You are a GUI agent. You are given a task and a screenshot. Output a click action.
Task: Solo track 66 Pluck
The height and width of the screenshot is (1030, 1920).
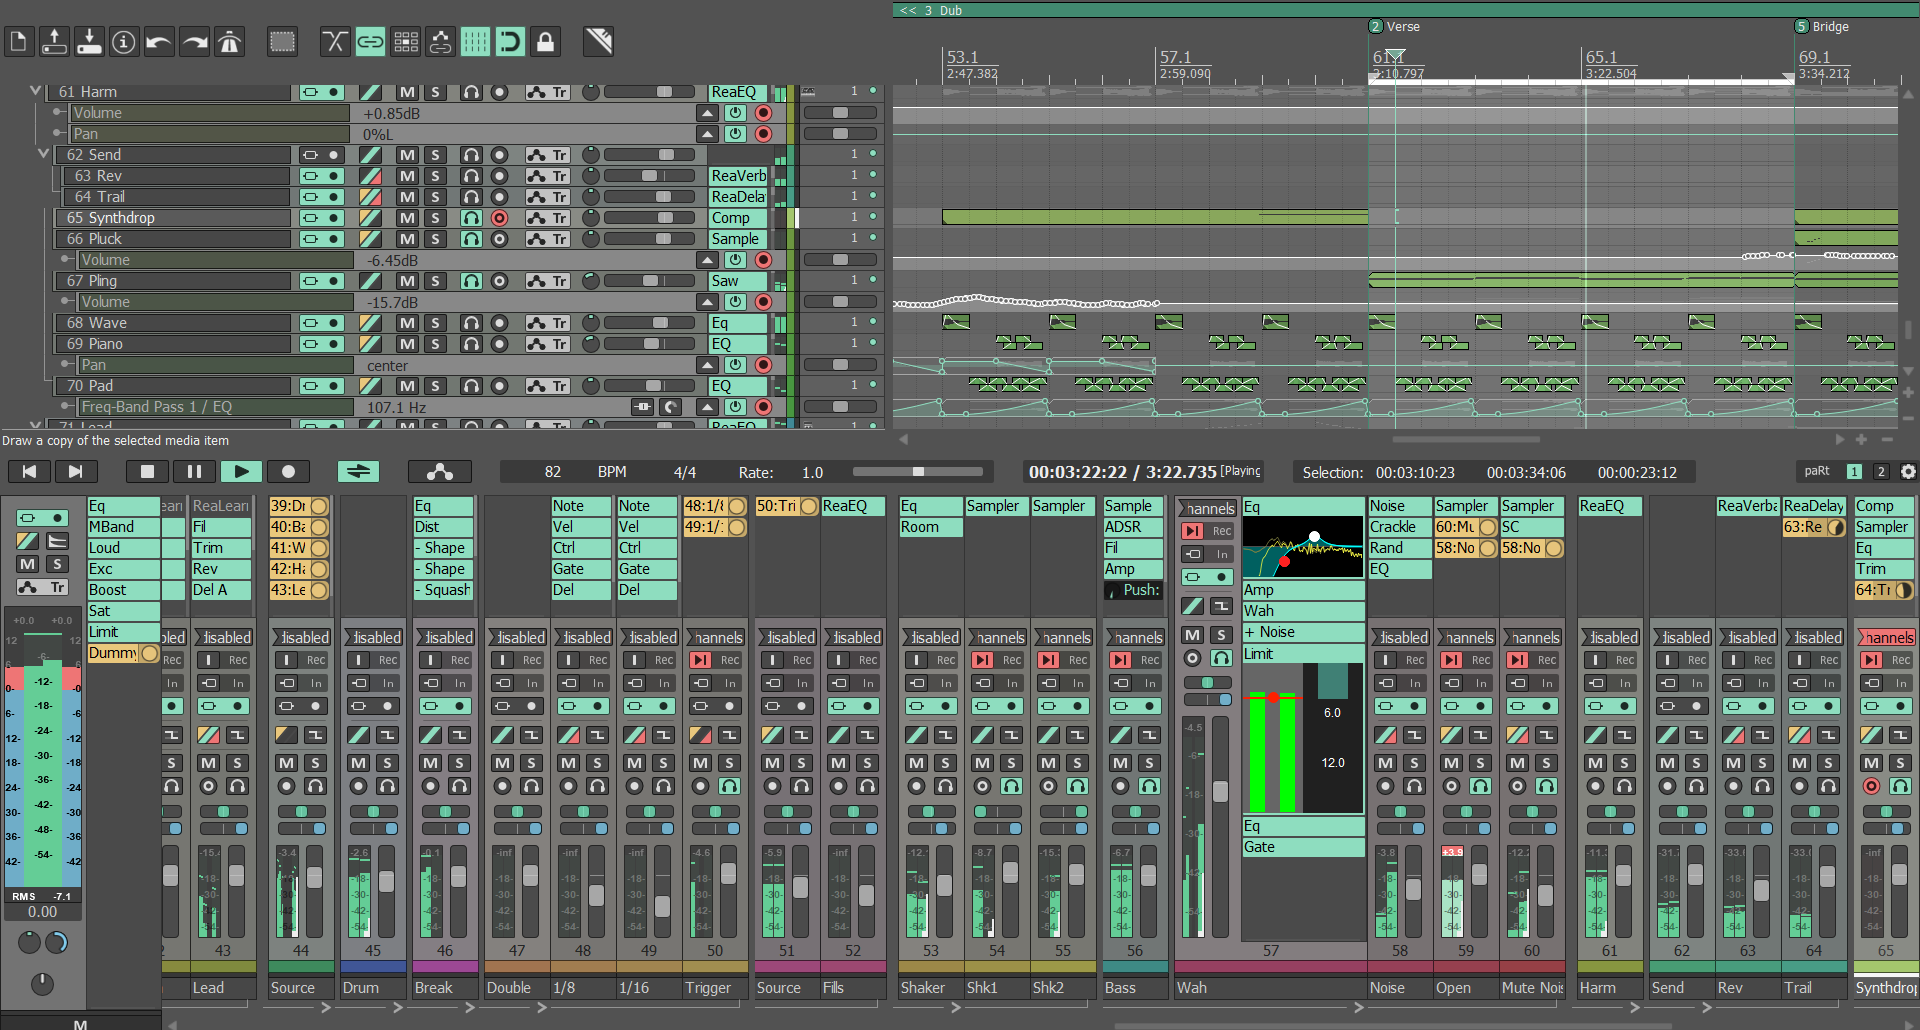[x=435, y=239]
